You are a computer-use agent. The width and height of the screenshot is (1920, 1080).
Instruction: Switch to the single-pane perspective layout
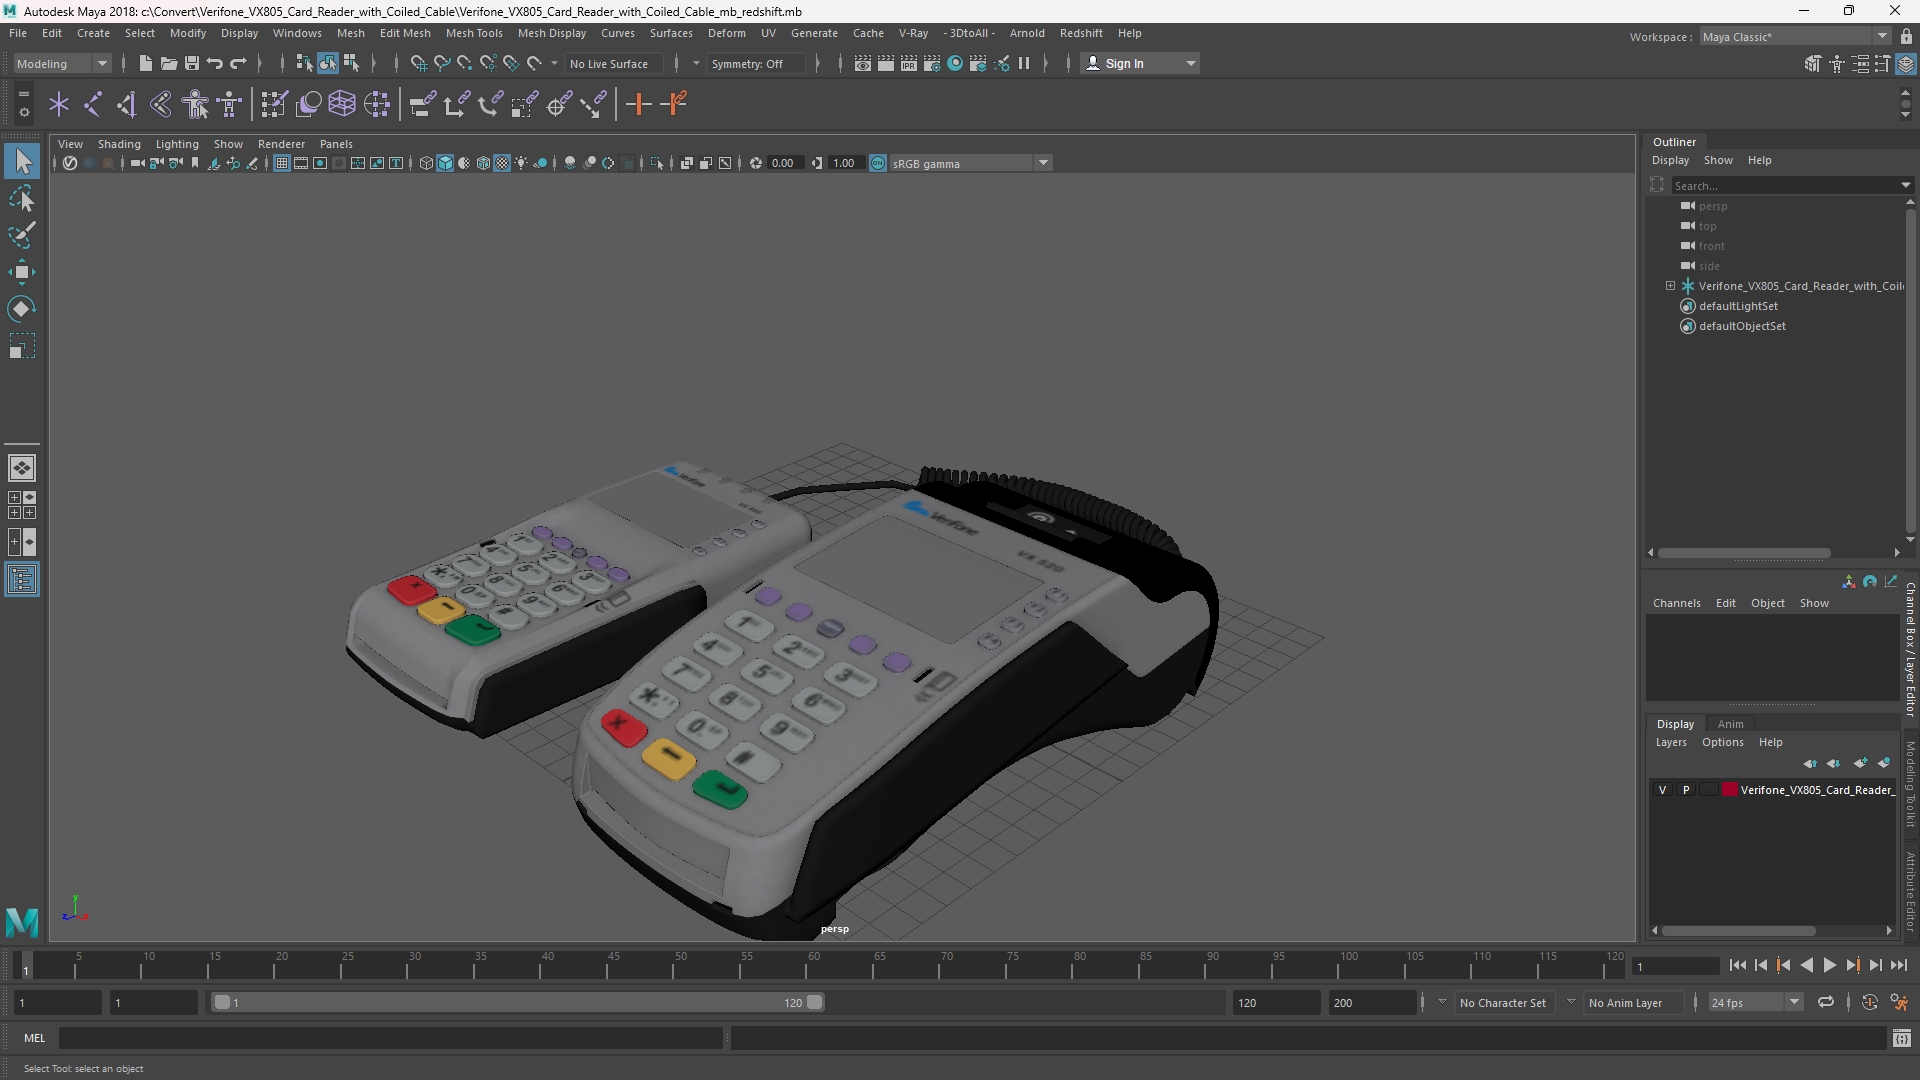22,467
